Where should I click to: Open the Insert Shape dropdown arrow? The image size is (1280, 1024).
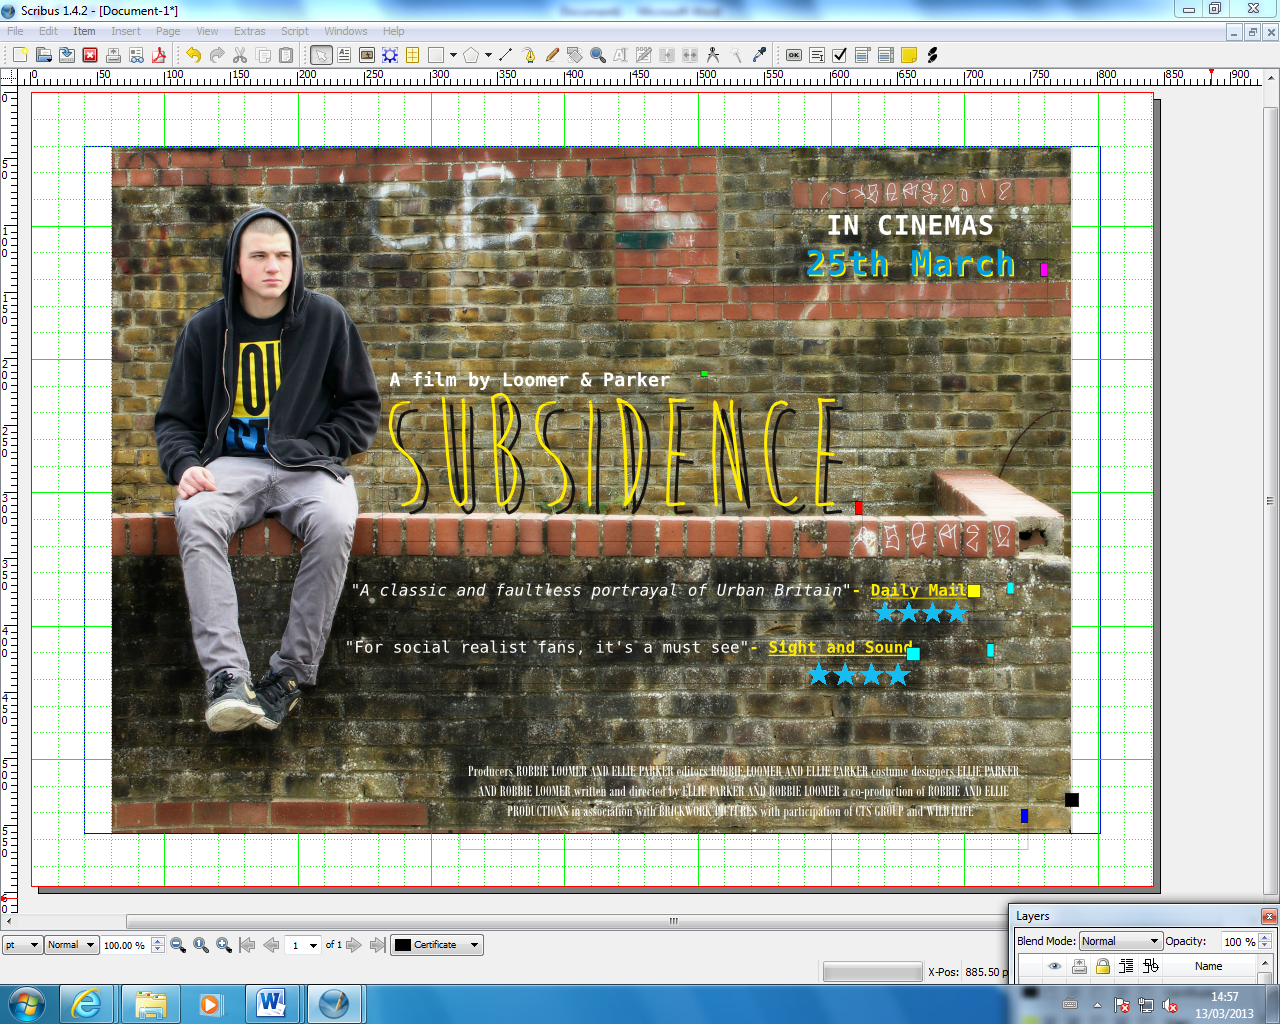pyautogui.click(x=453, y=55)
